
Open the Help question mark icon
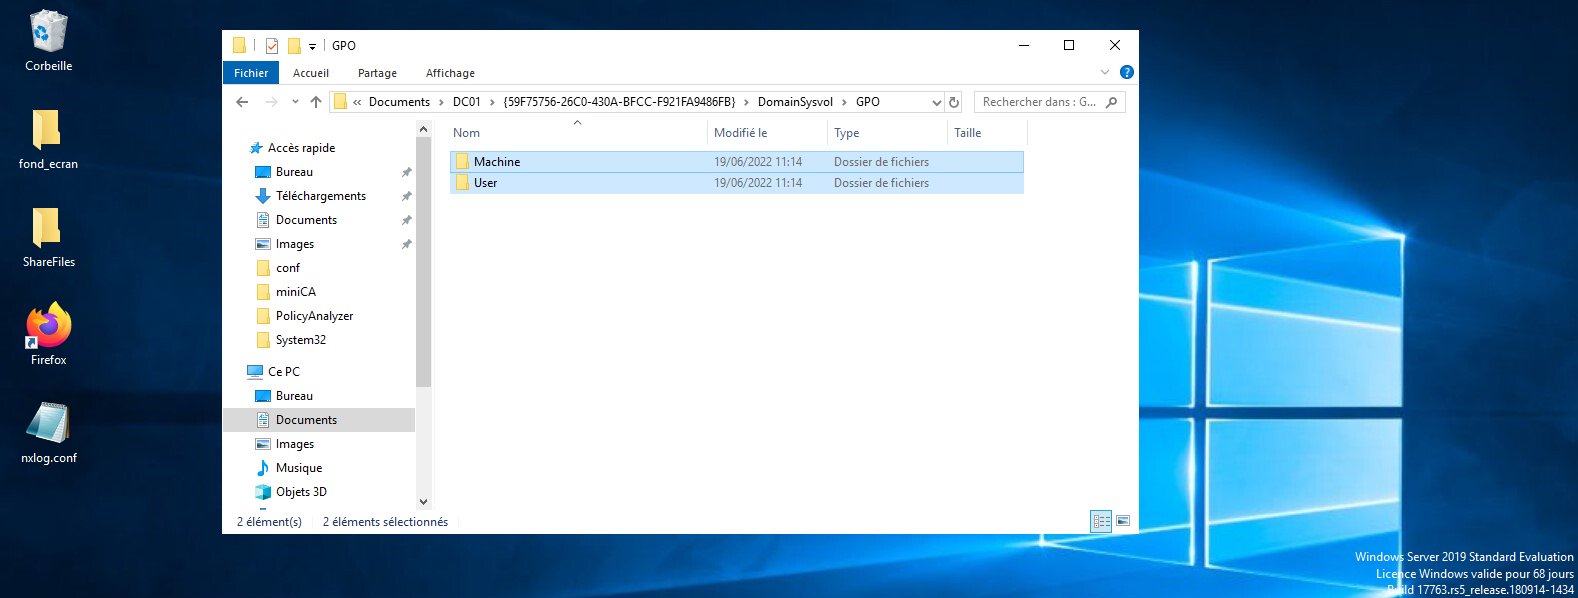(x=1127, y=72)
